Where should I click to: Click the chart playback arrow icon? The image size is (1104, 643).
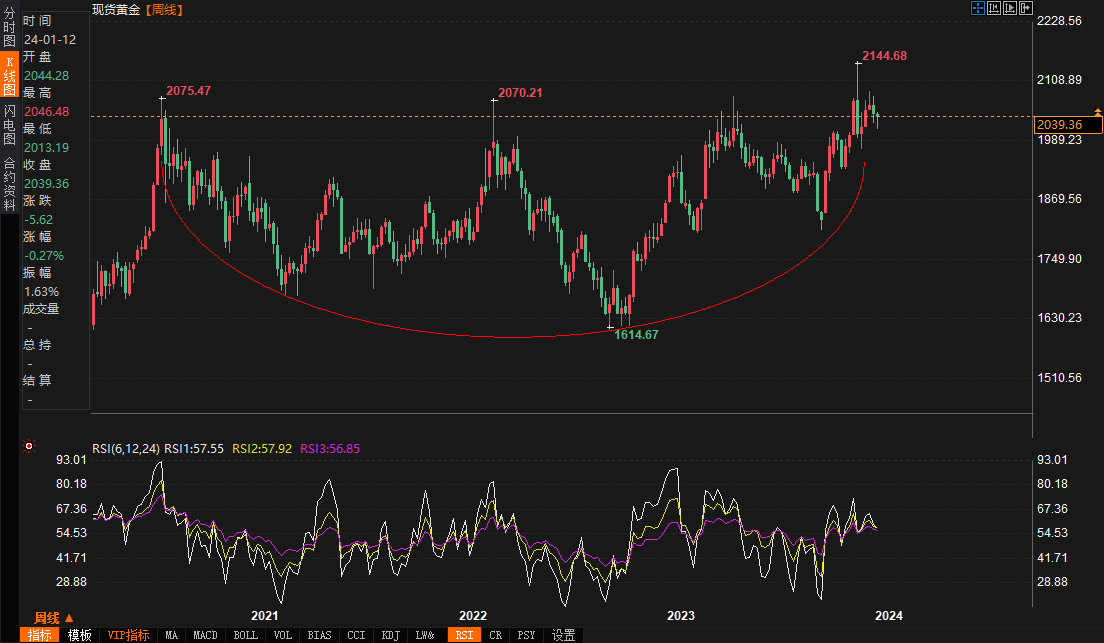pos(1008,8)
